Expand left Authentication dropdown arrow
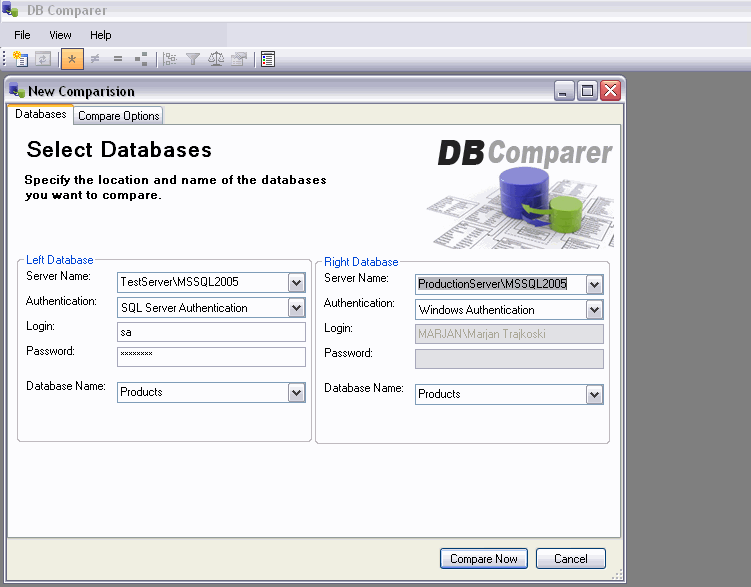Image resolution: width=751 pixels, height=587 pixels. tap(296, 307)
